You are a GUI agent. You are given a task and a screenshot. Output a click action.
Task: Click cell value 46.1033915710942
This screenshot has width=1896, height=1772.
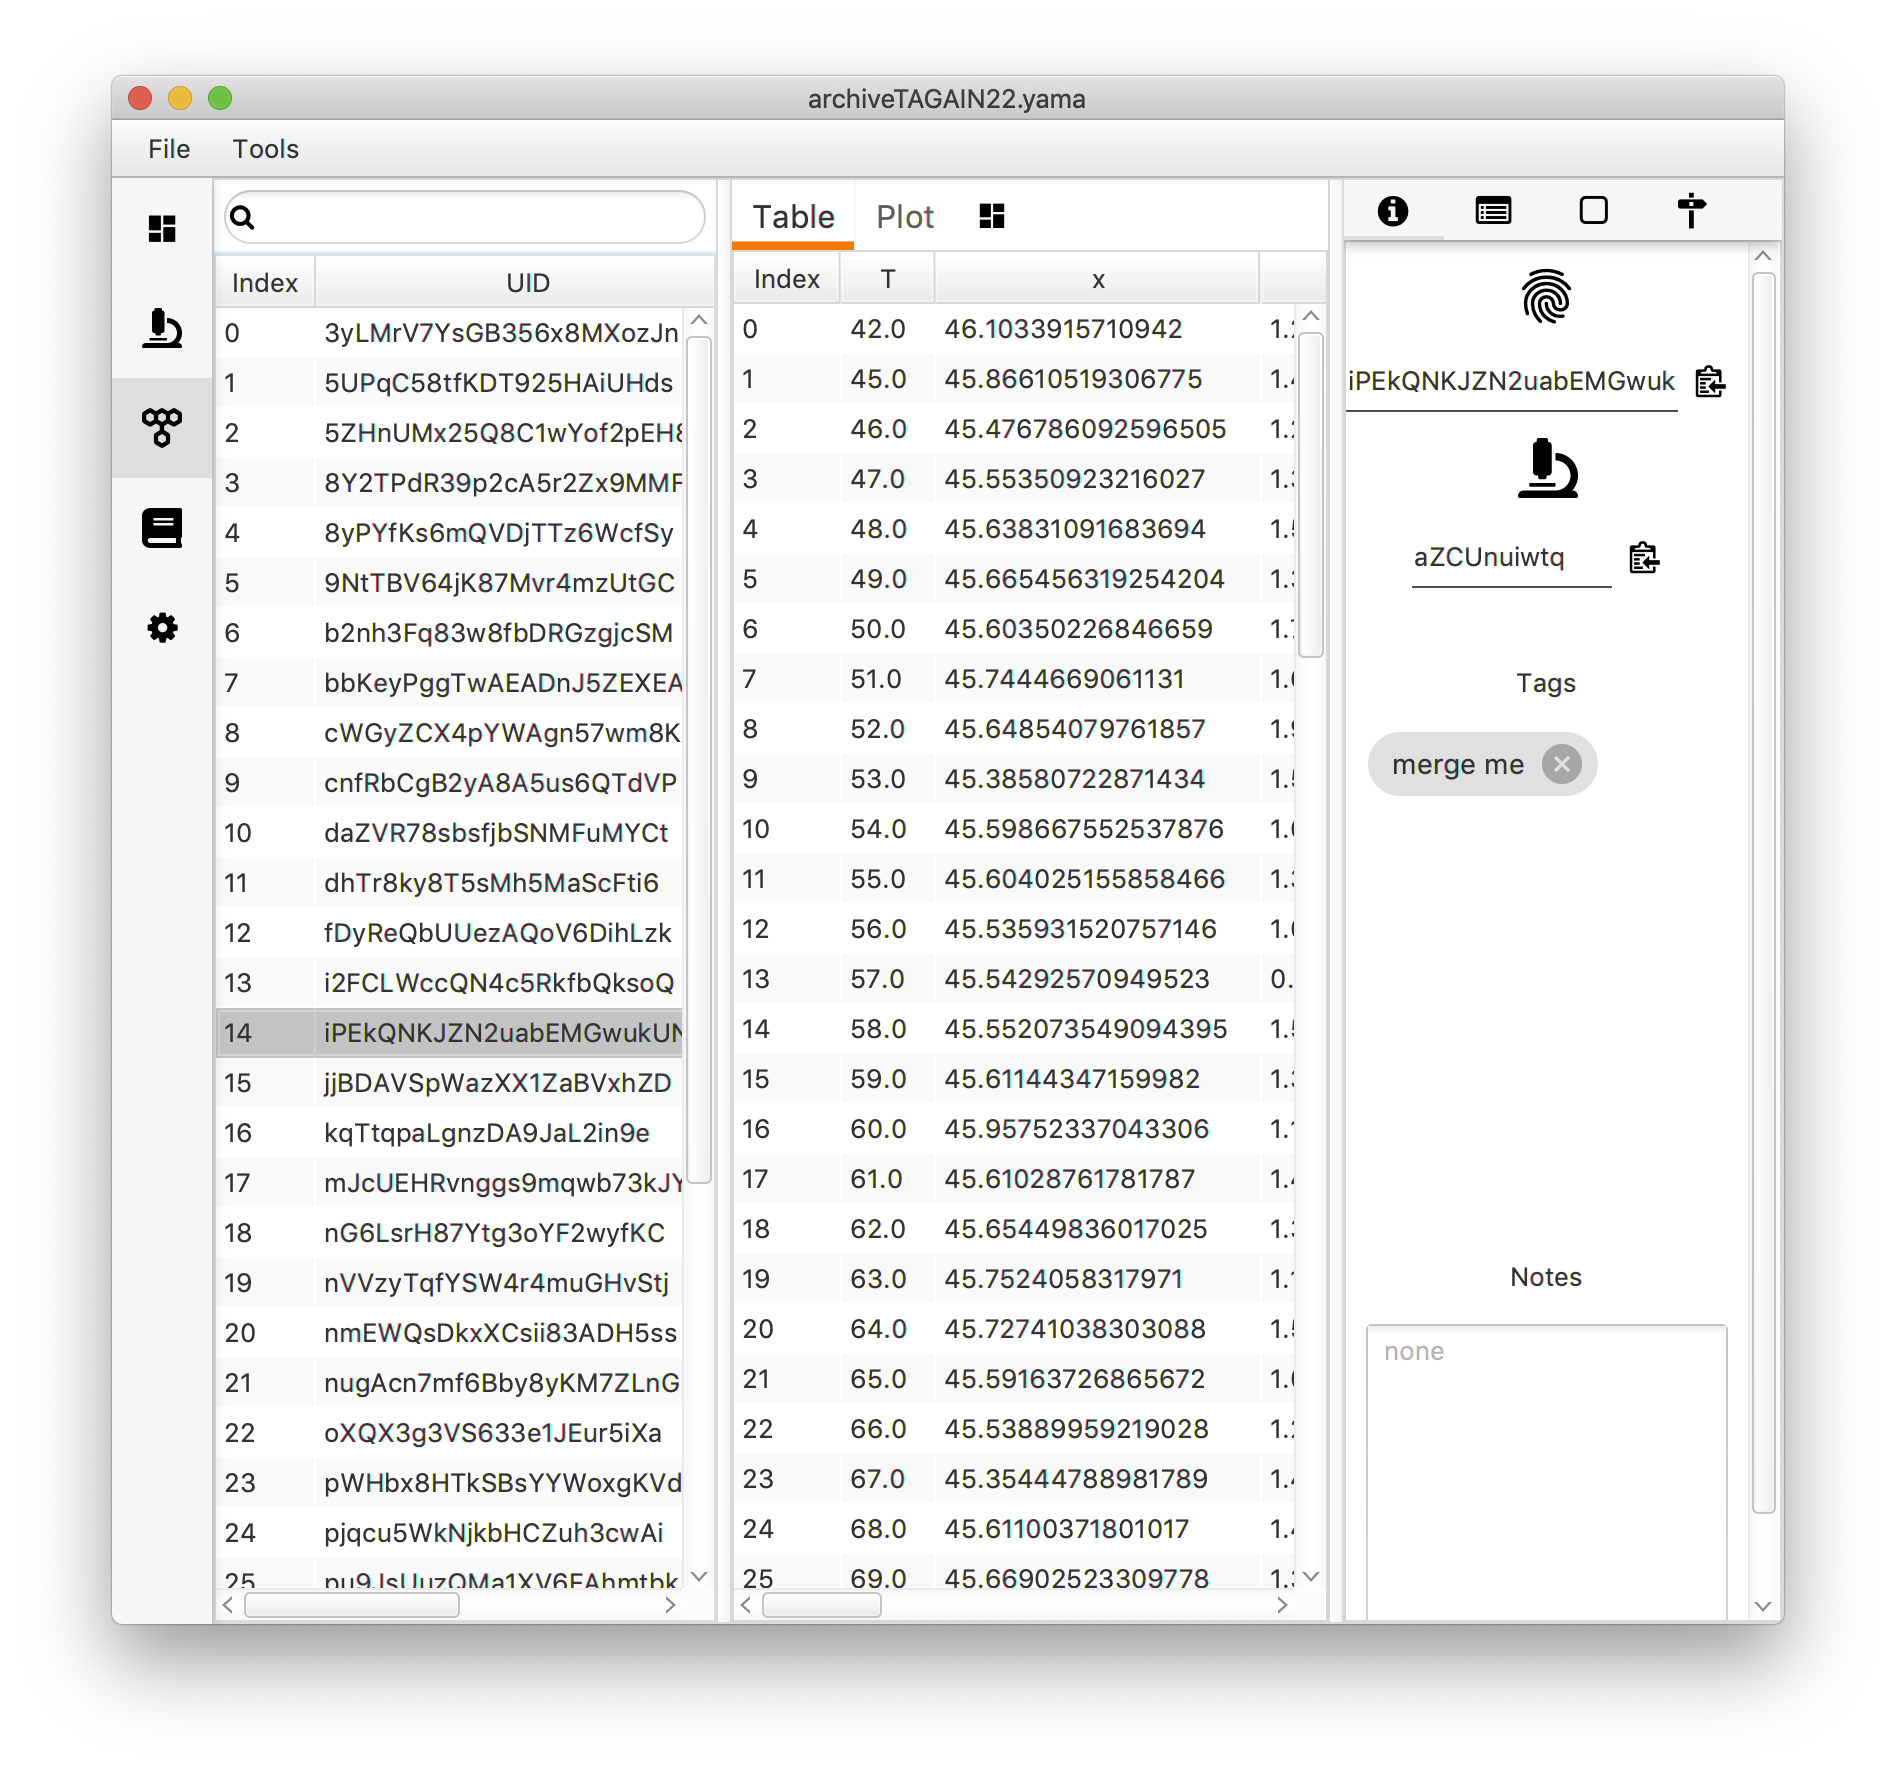[x=1063, y=329]
